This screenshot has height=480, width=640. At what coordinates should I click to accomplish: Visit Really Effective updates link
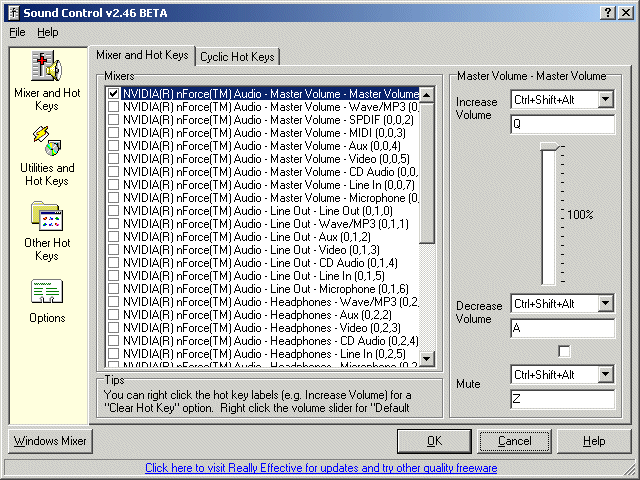pyautogui.click(x=321, y=468)
